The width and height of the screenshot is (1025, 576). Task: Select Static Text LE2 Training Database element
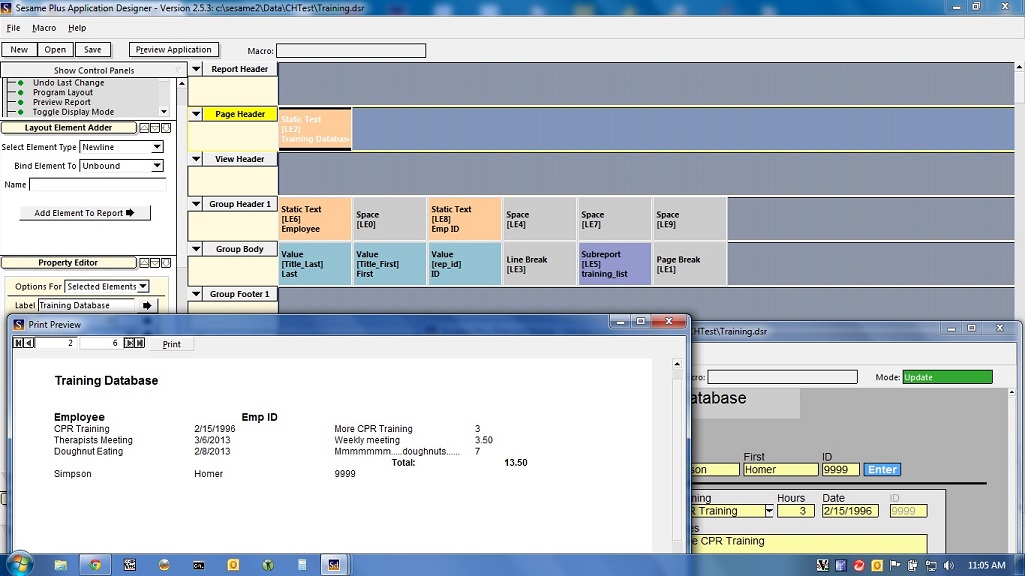(315, 129)
